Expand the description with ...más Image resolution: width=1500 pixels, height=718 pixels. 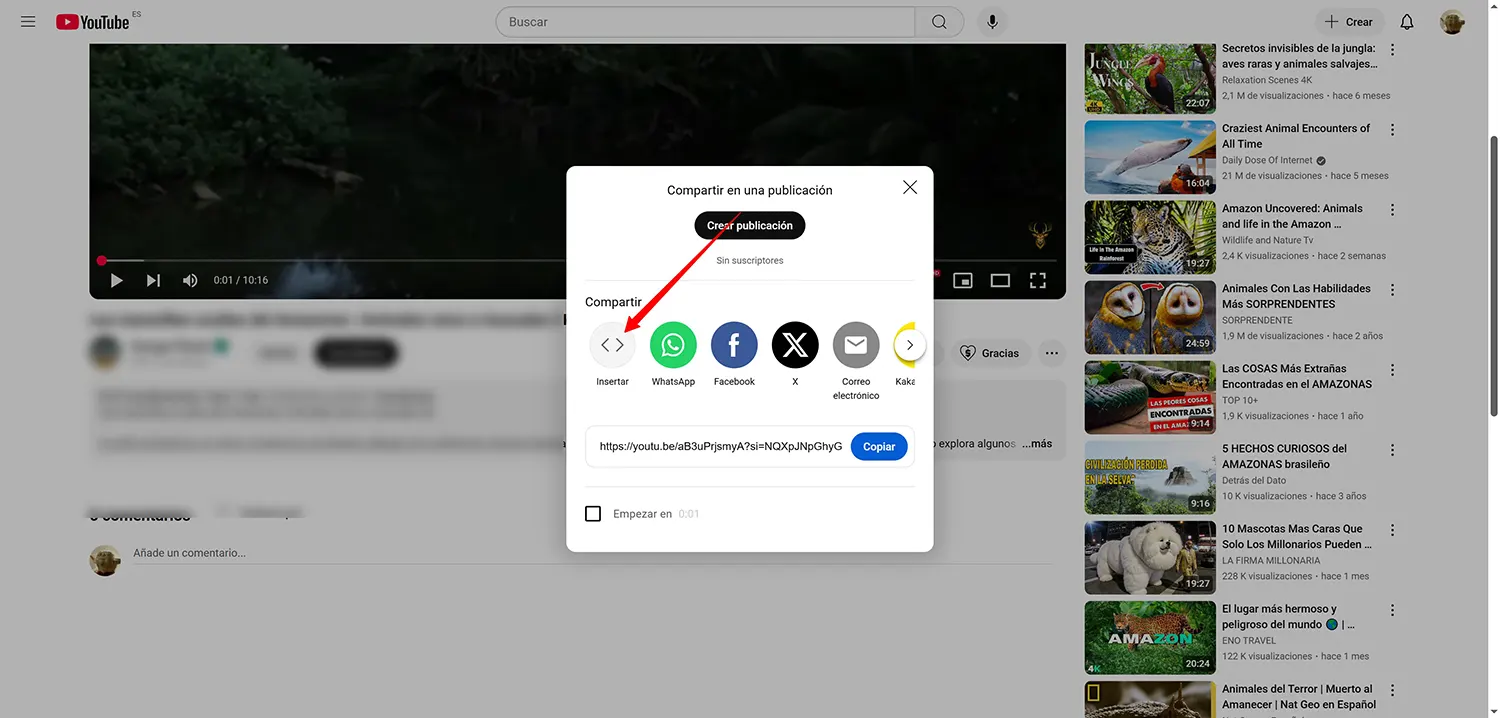(x=1036, y=443)
